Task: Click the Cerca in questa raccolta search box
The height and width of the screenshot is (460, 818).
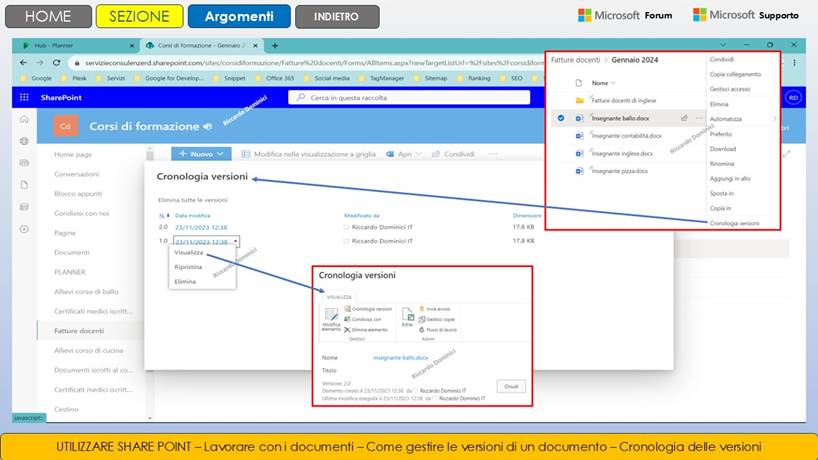Action: point(409,98)
